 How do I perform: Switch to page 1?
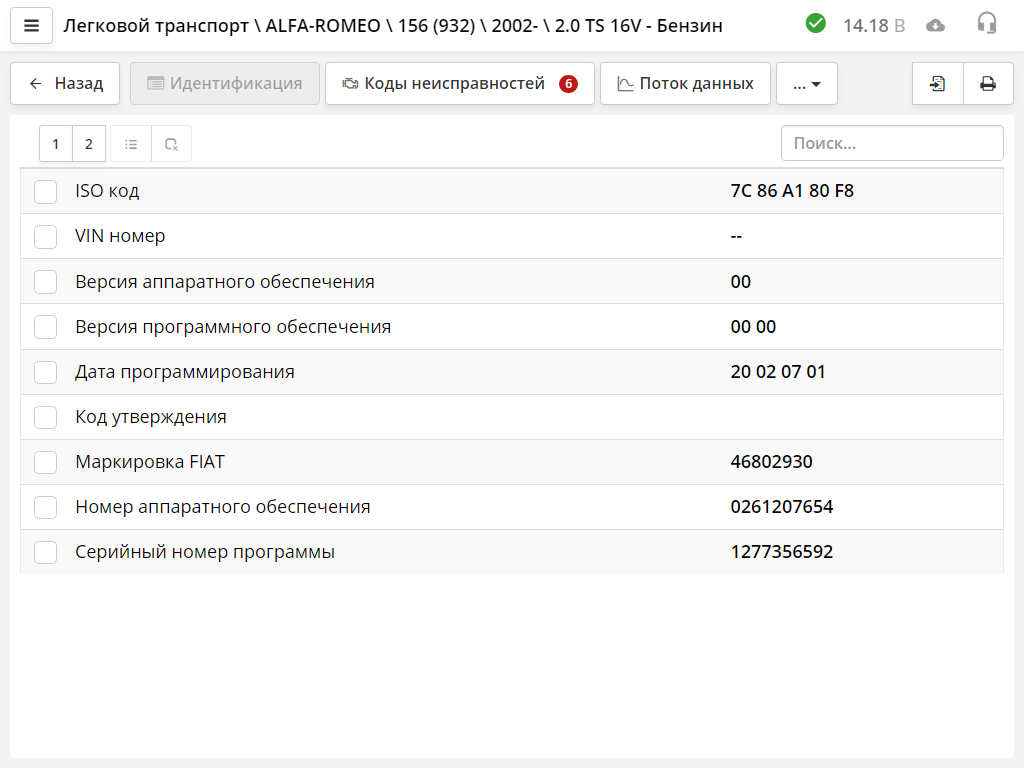(56, 144)
